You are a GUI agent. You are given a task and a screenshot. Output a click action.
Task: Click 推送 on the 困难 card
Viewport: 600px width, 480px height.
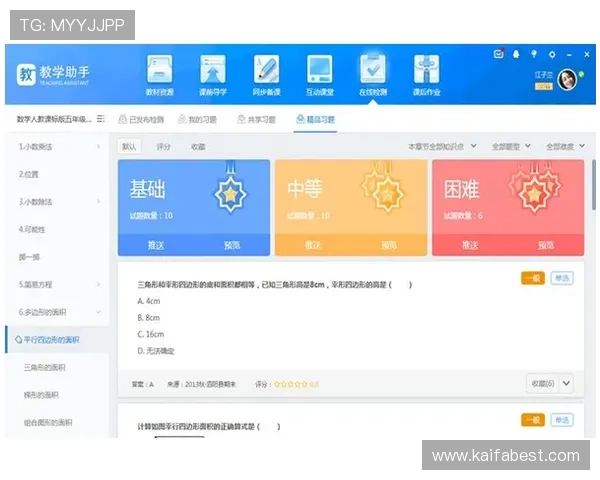tap(470, 245)
